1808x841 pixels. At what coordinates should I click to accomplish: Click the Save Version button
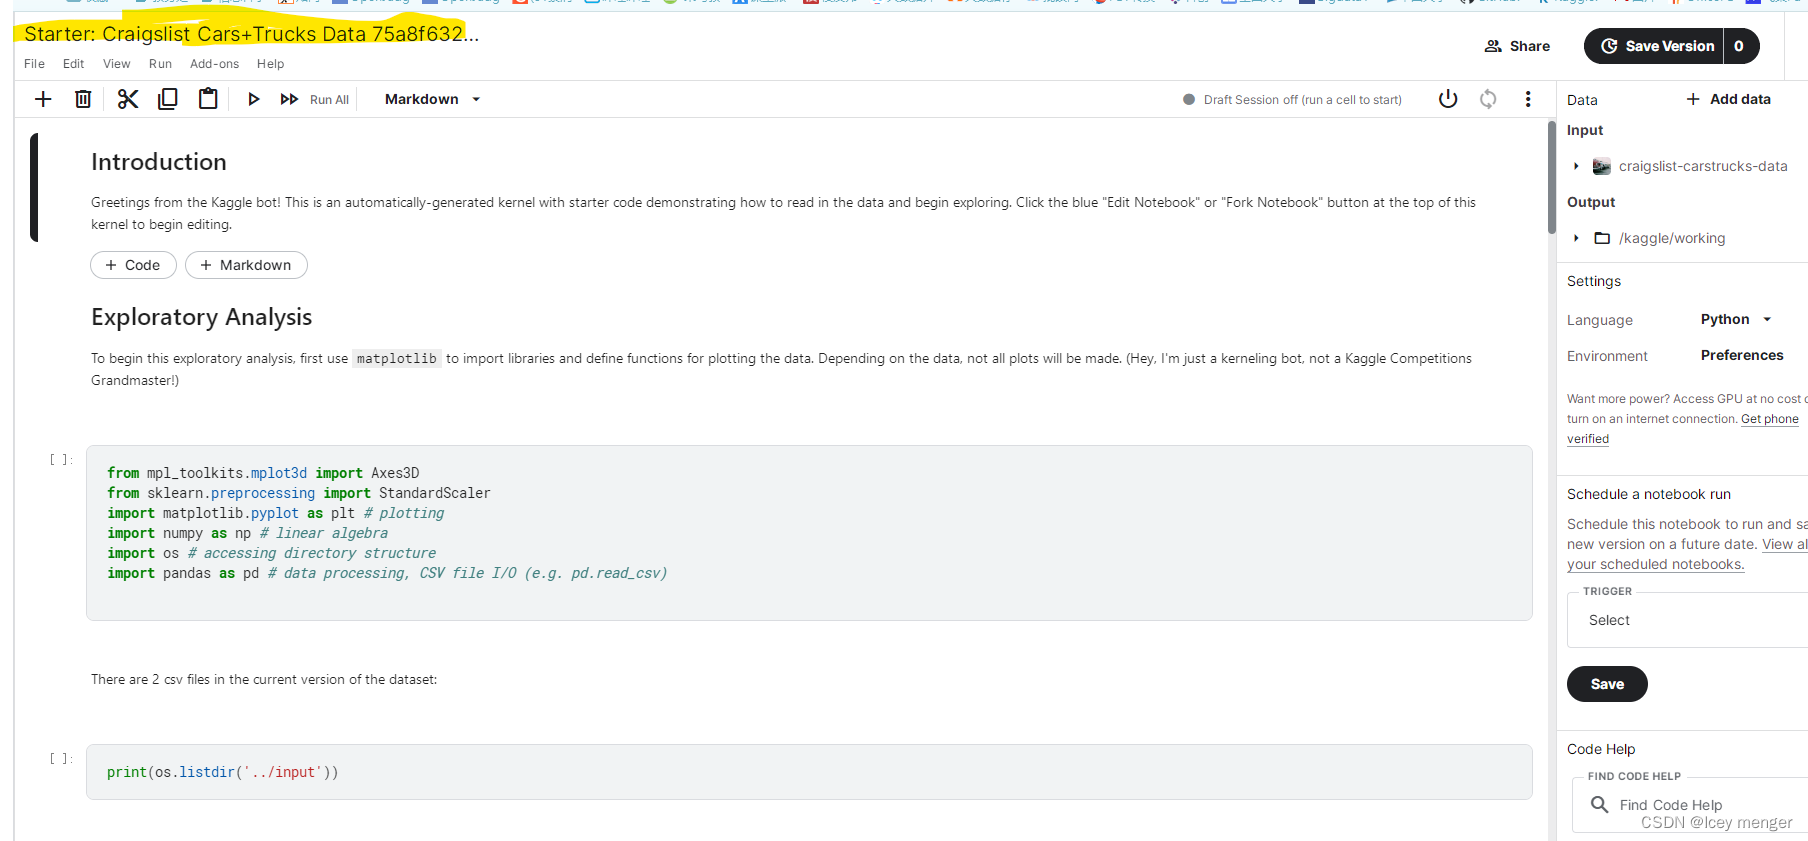tap(1656, 46)
